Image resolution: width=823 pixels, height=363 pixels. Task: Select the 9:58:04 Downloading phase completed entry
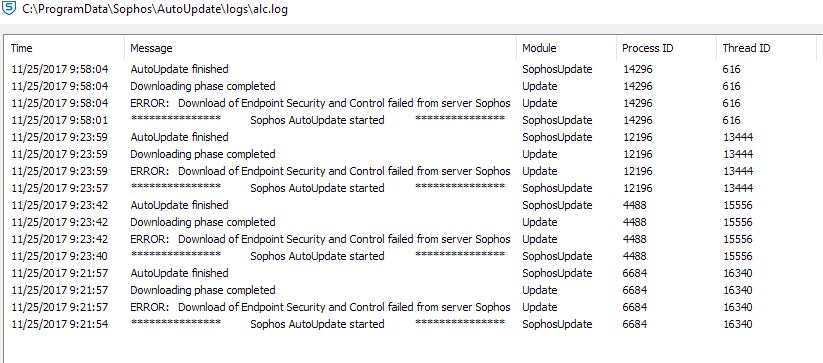pyautogui.click(x=411, y=86)
